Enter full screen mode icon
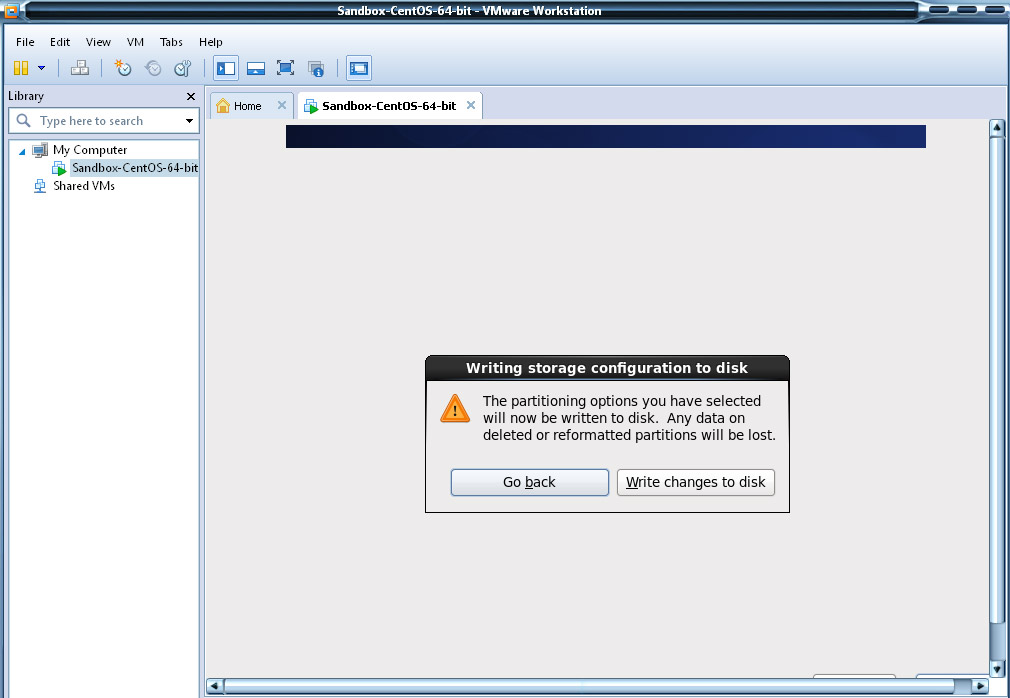The width and height of the screenshot is (1010, 698). [x=285, y=68]
